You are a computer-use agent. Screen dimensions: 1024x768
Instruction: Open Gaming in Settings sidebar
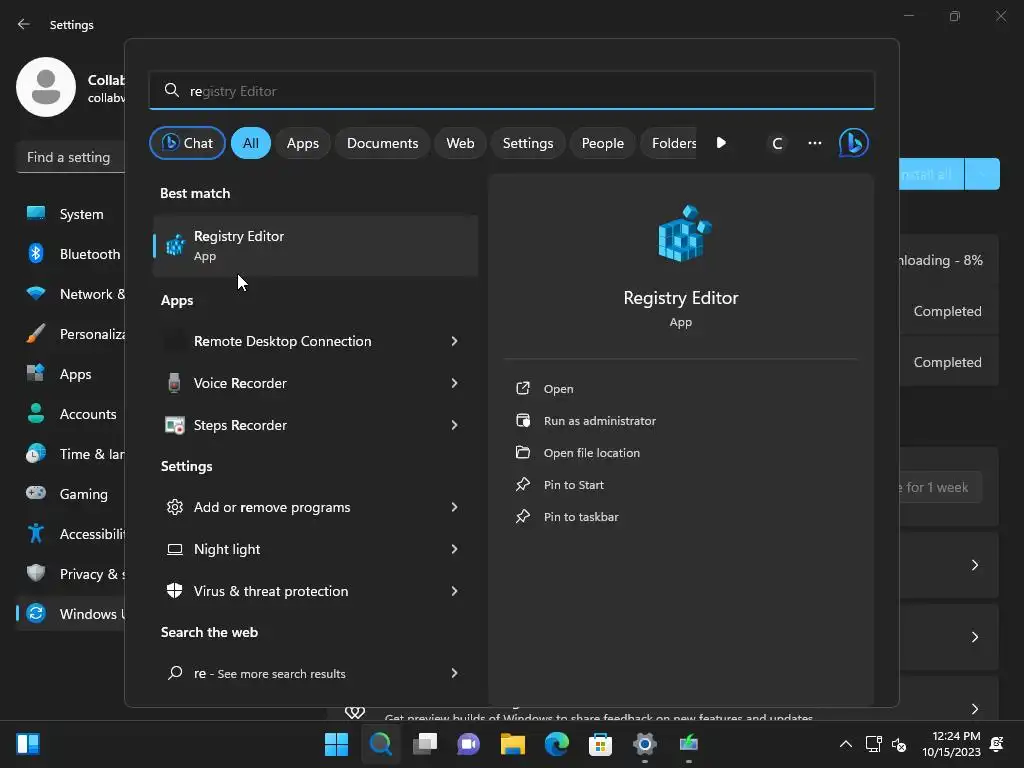(71, 494)
